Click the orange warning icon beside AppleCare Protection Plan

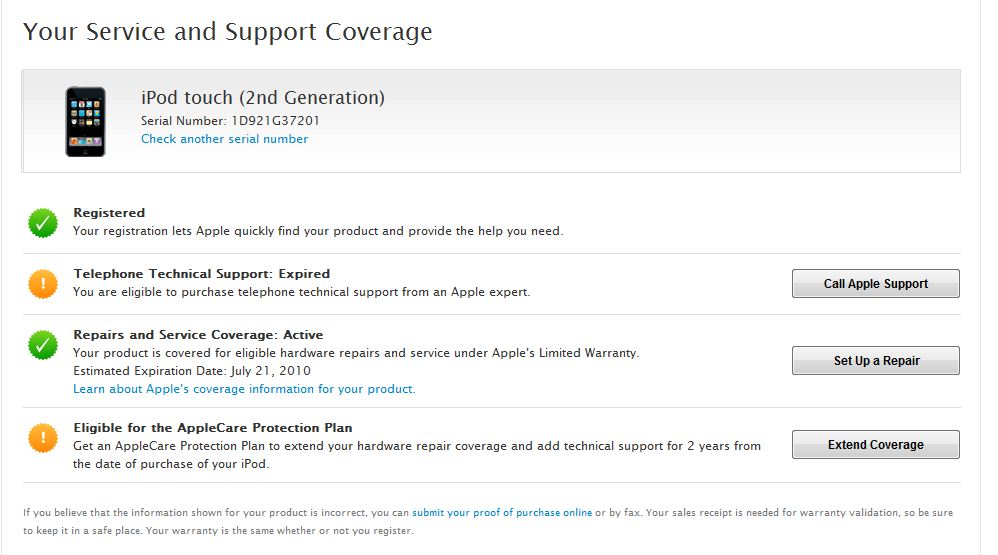43,438
